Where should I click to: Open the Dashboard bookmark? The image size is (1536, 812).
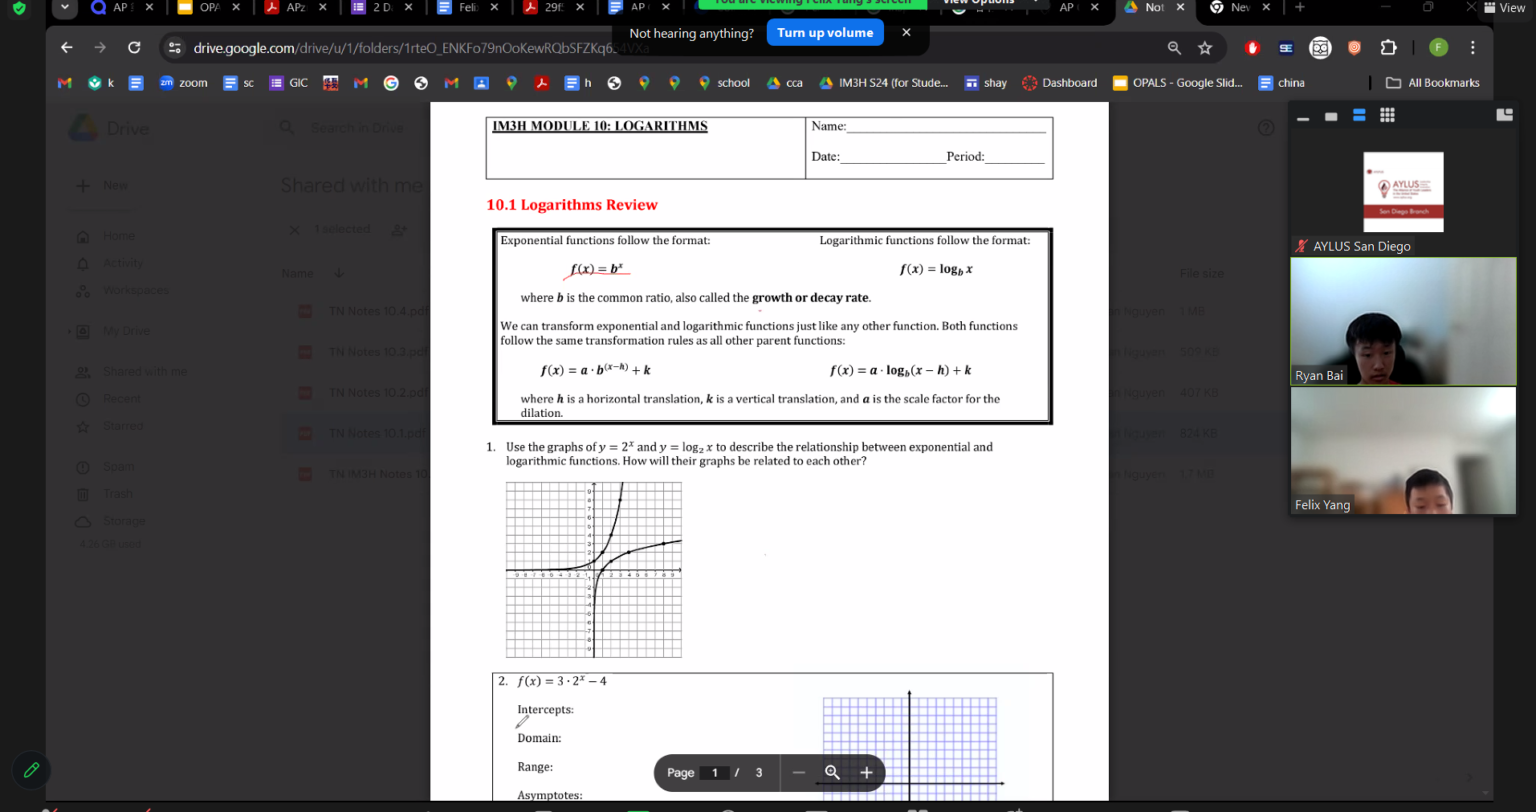pyautogui.click(x=1059, y=83)
